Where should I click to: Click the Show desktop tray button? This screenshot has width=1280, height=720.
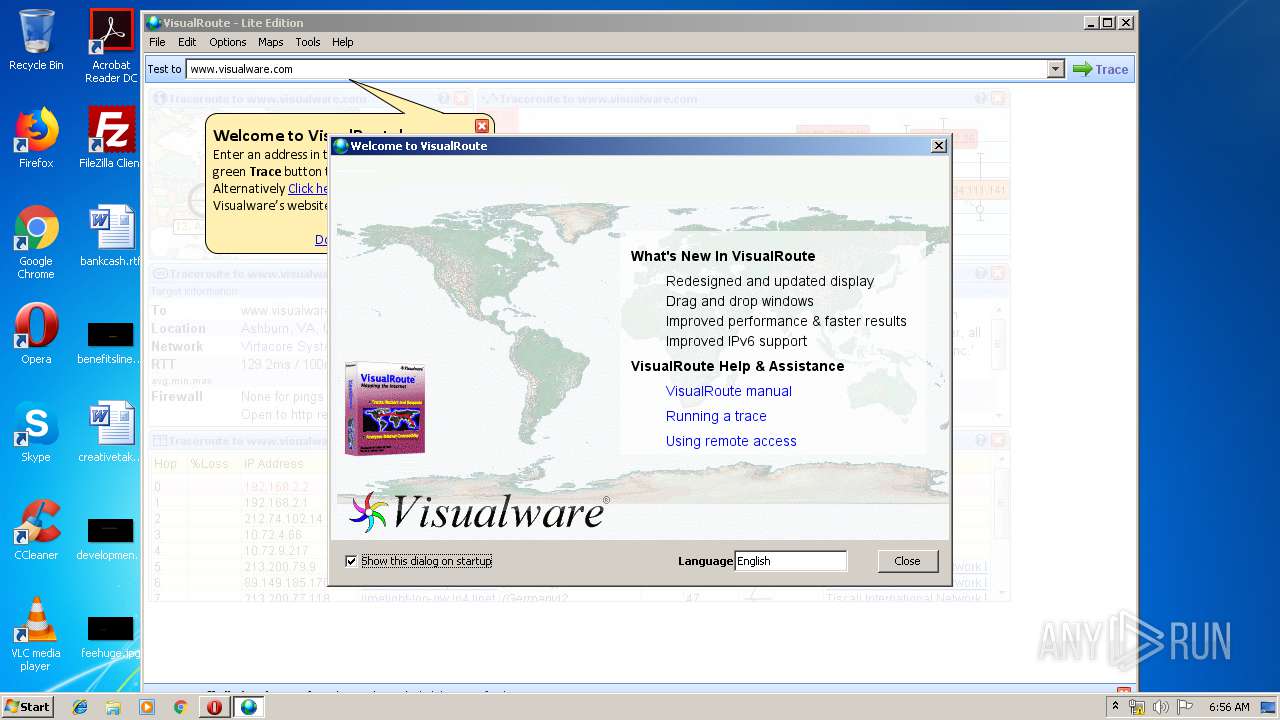pyautogui.click(x=1269, y=707)
